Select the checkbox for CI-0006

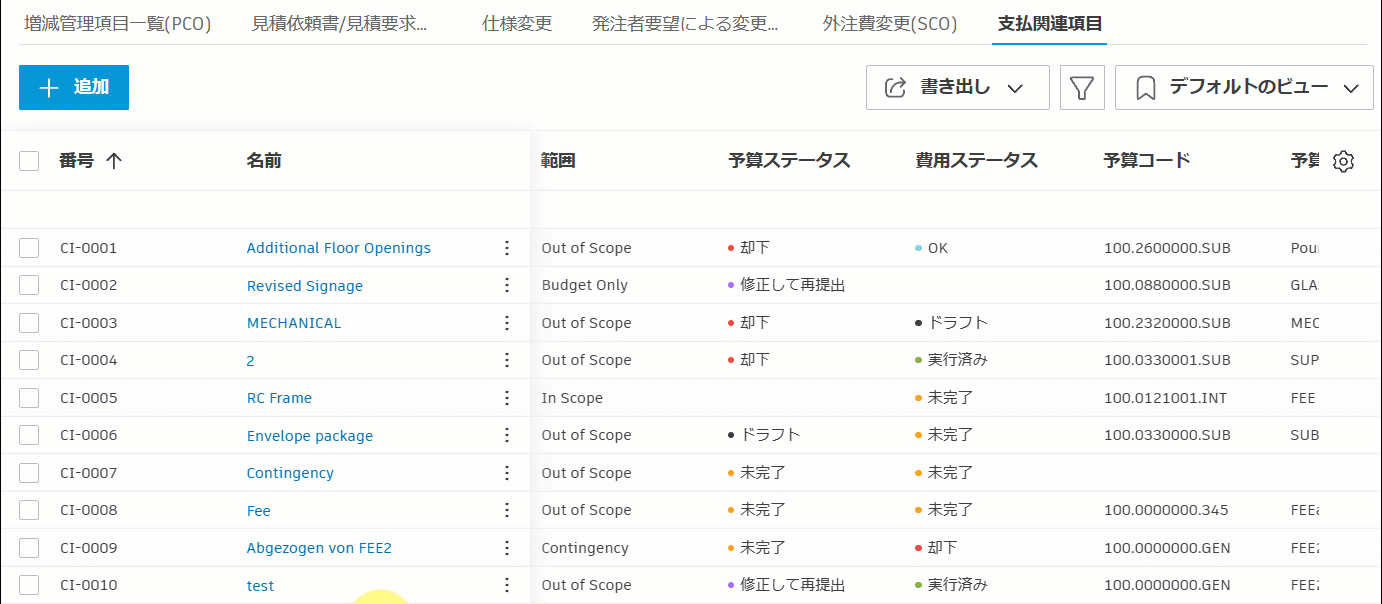coord(29,435)
